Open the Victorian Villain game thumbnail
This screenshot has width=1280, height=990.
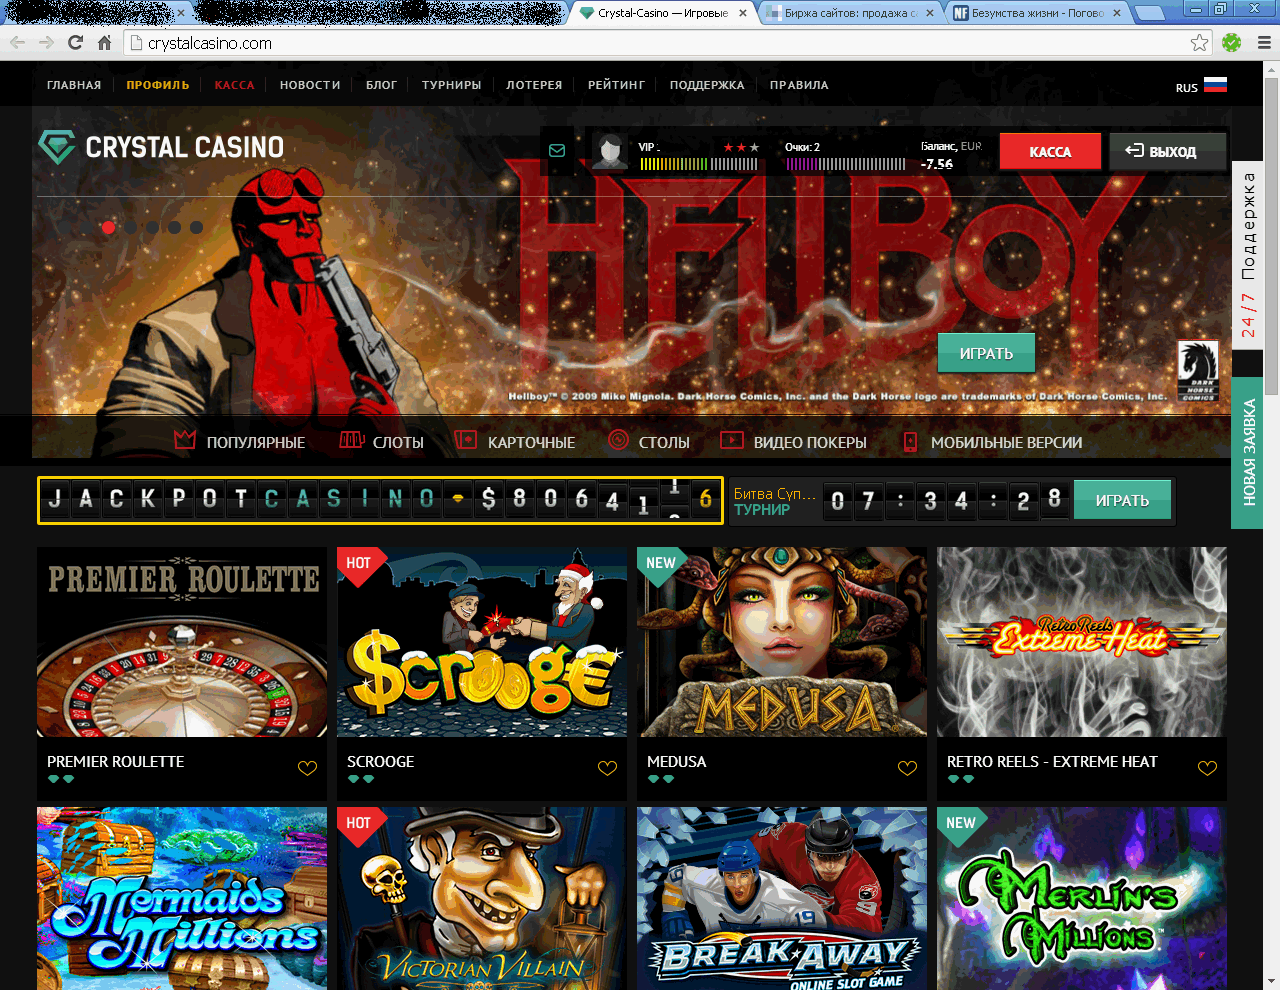point(482,898)
